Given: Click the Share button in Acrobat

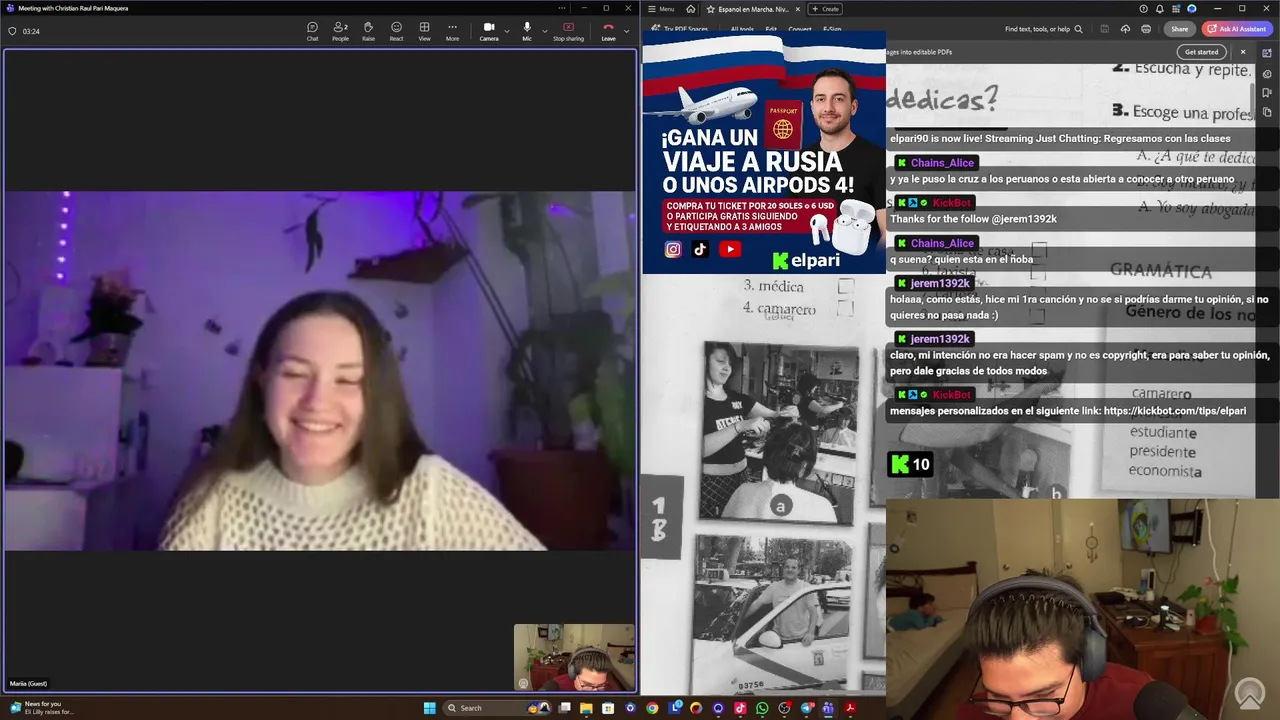Looking at the screenshot, I should coord(1180,29).
